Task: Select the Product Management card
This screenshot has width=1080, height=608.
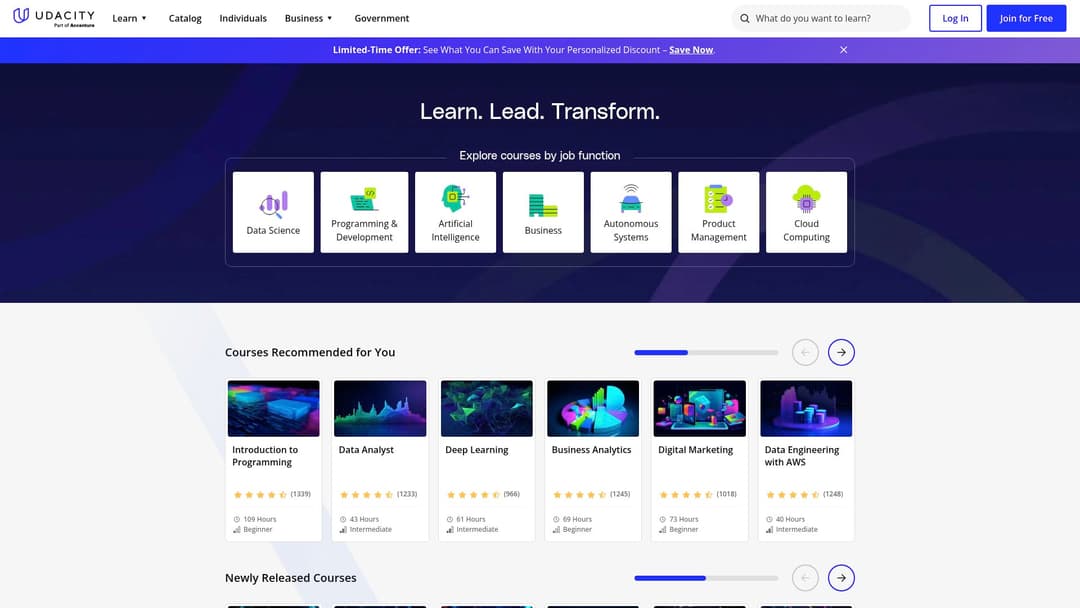Action: click(718, 212)
